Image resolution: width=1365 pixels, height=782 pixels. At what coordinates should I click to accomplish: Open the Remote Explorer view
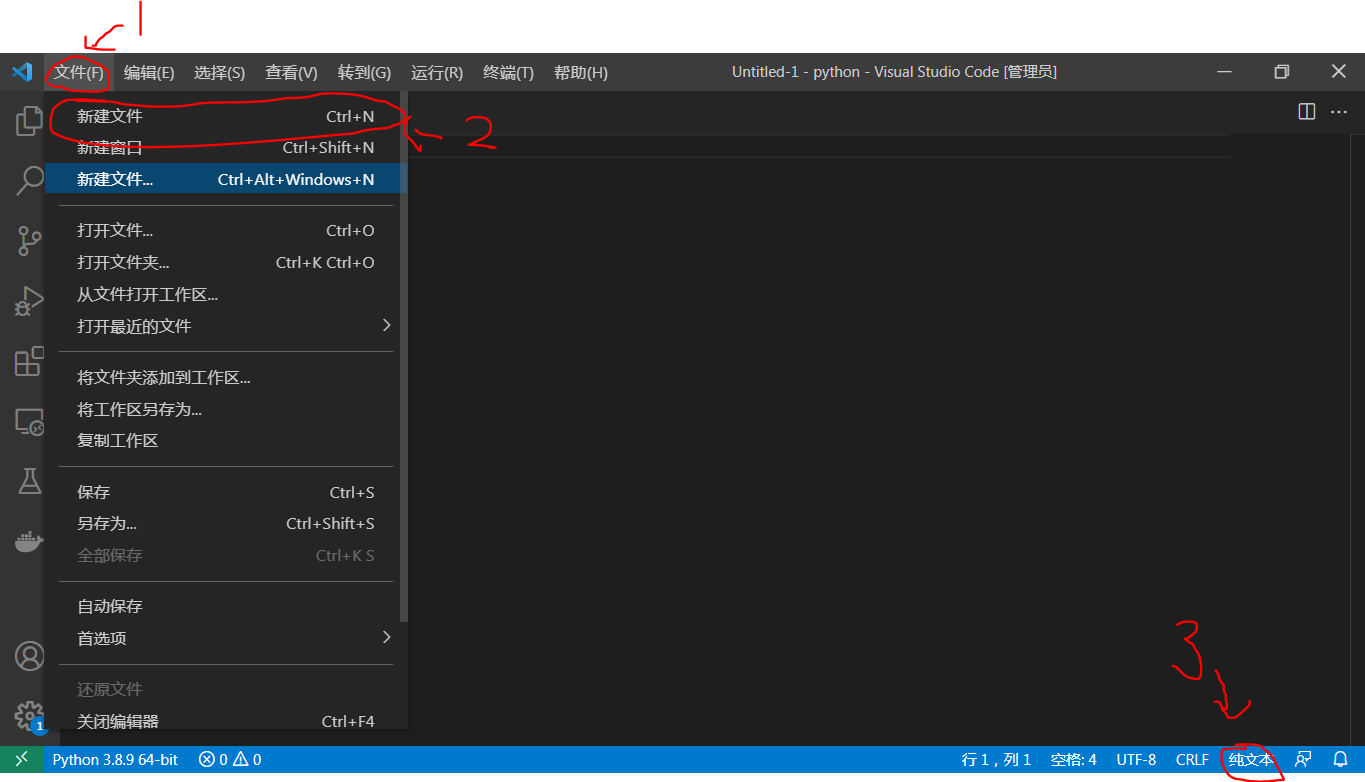click(28, 421)
